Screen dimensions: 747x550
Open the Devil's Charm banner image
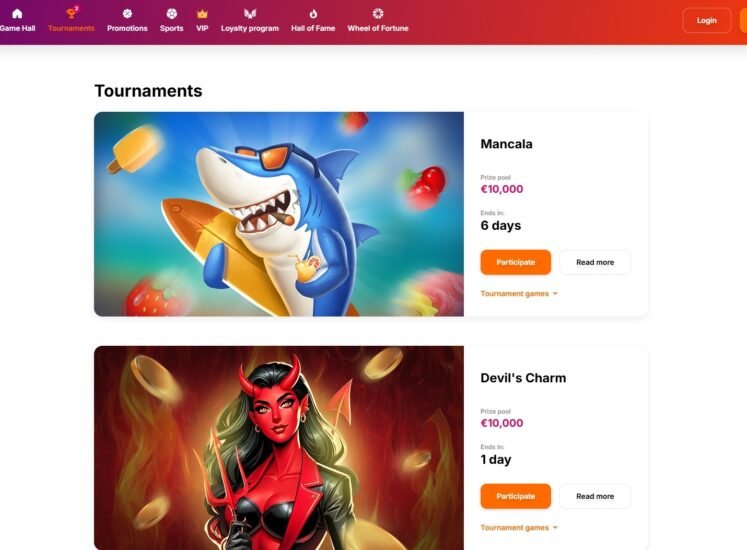point(279,448)
